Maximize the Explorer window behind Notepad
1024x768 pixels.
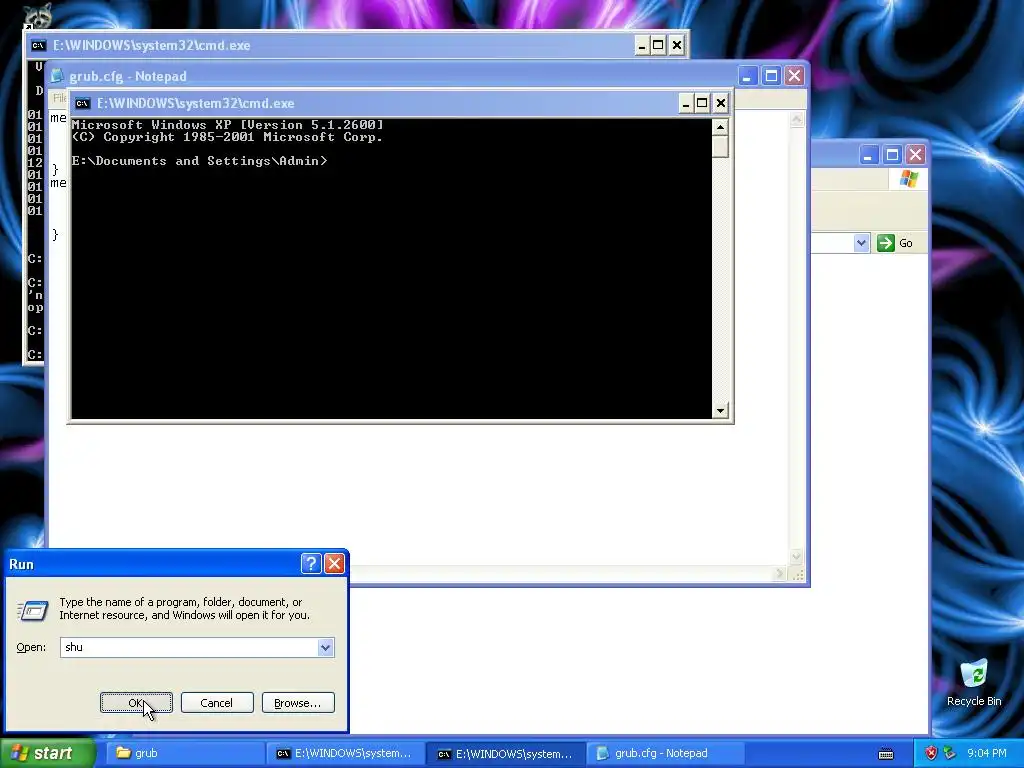click(892, 155)
